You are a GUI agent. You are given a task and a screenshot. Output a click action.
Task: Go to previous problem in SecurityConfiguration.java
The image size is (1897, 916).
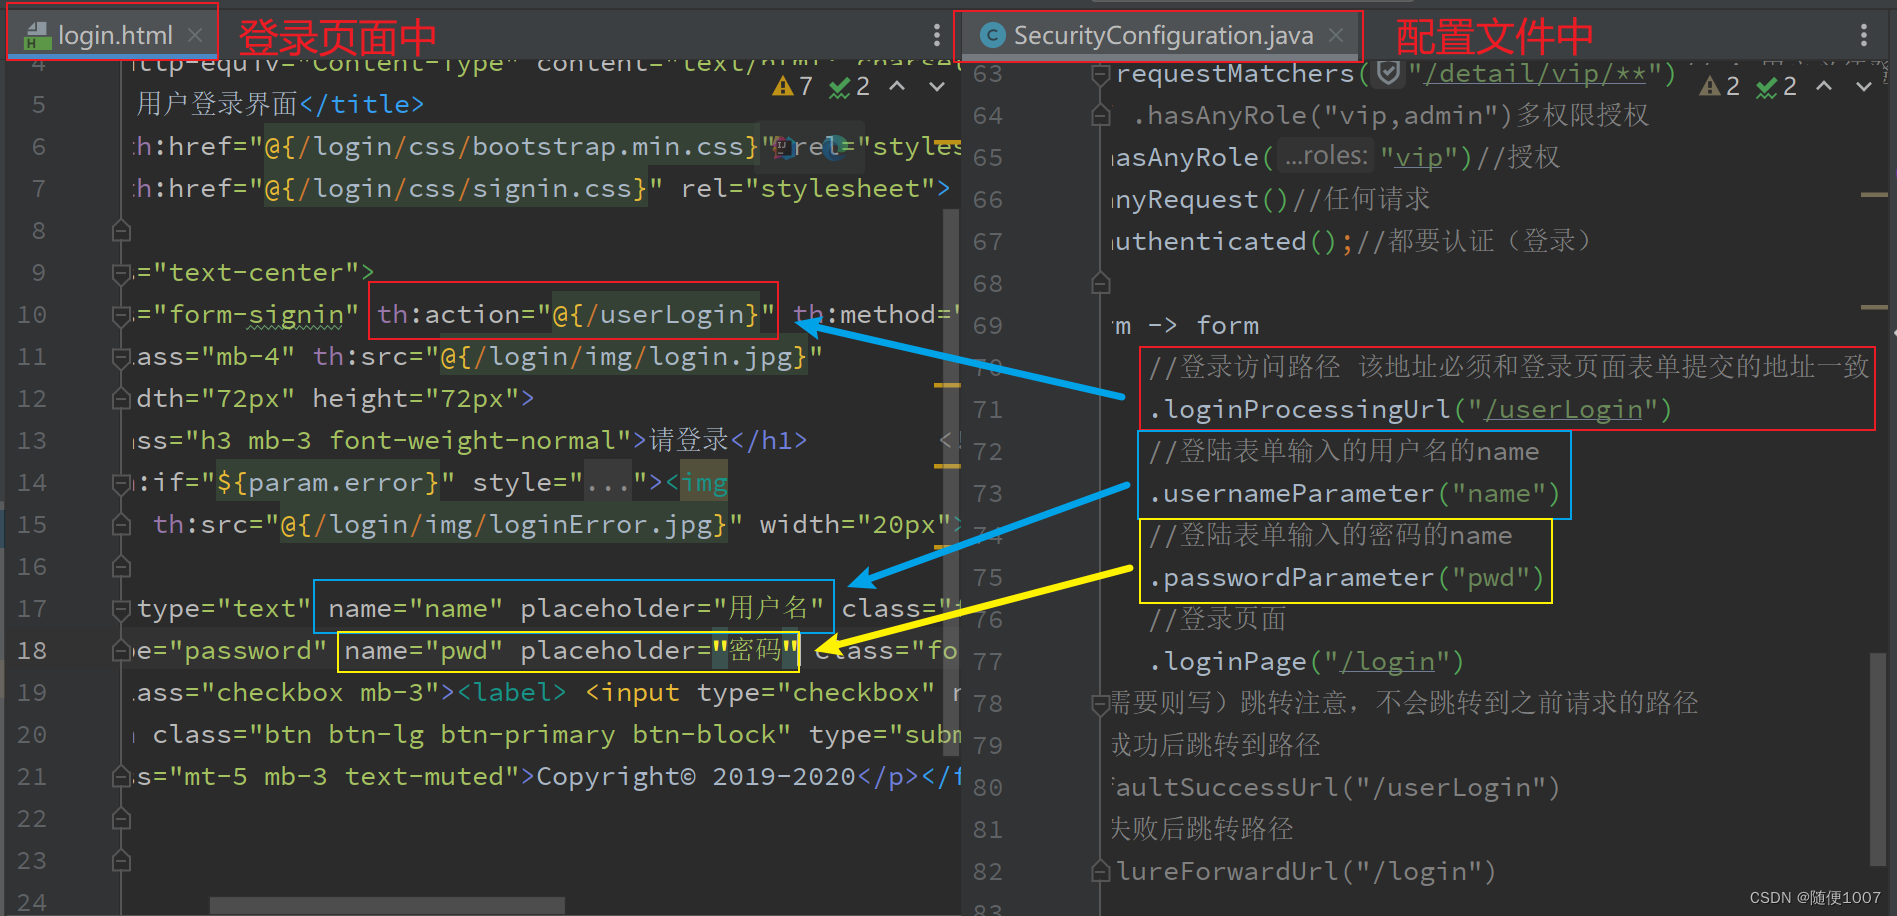coord(1825,87)
